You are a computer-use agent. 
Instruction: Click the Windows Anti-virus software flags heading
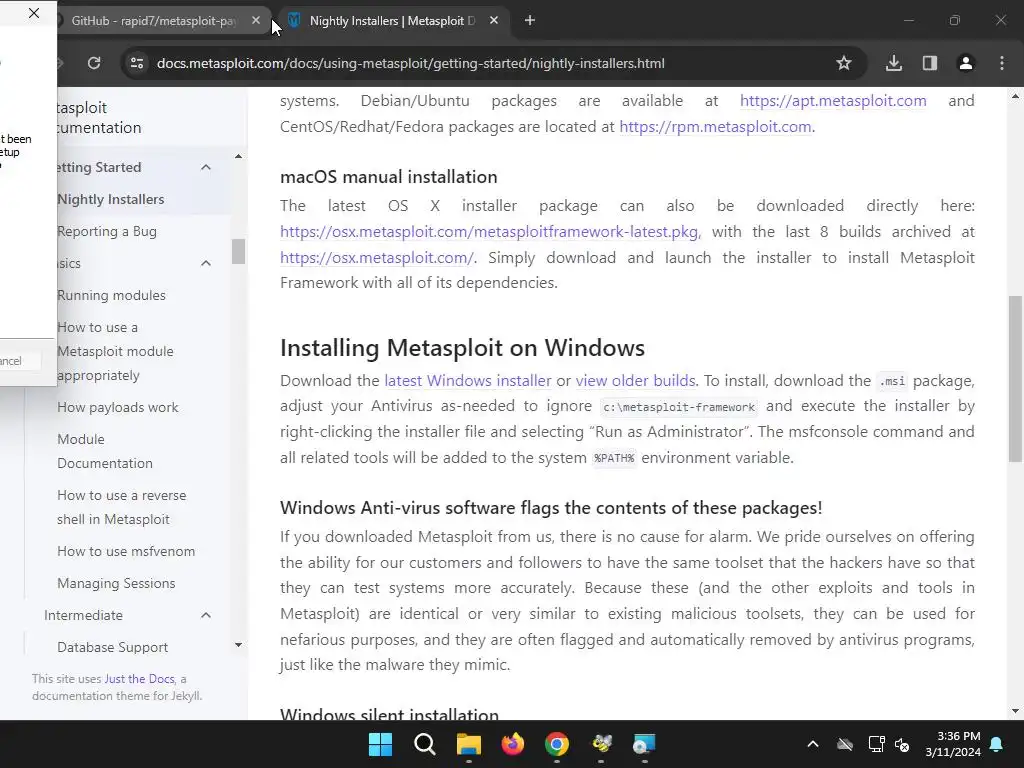[x=551, y=508]
